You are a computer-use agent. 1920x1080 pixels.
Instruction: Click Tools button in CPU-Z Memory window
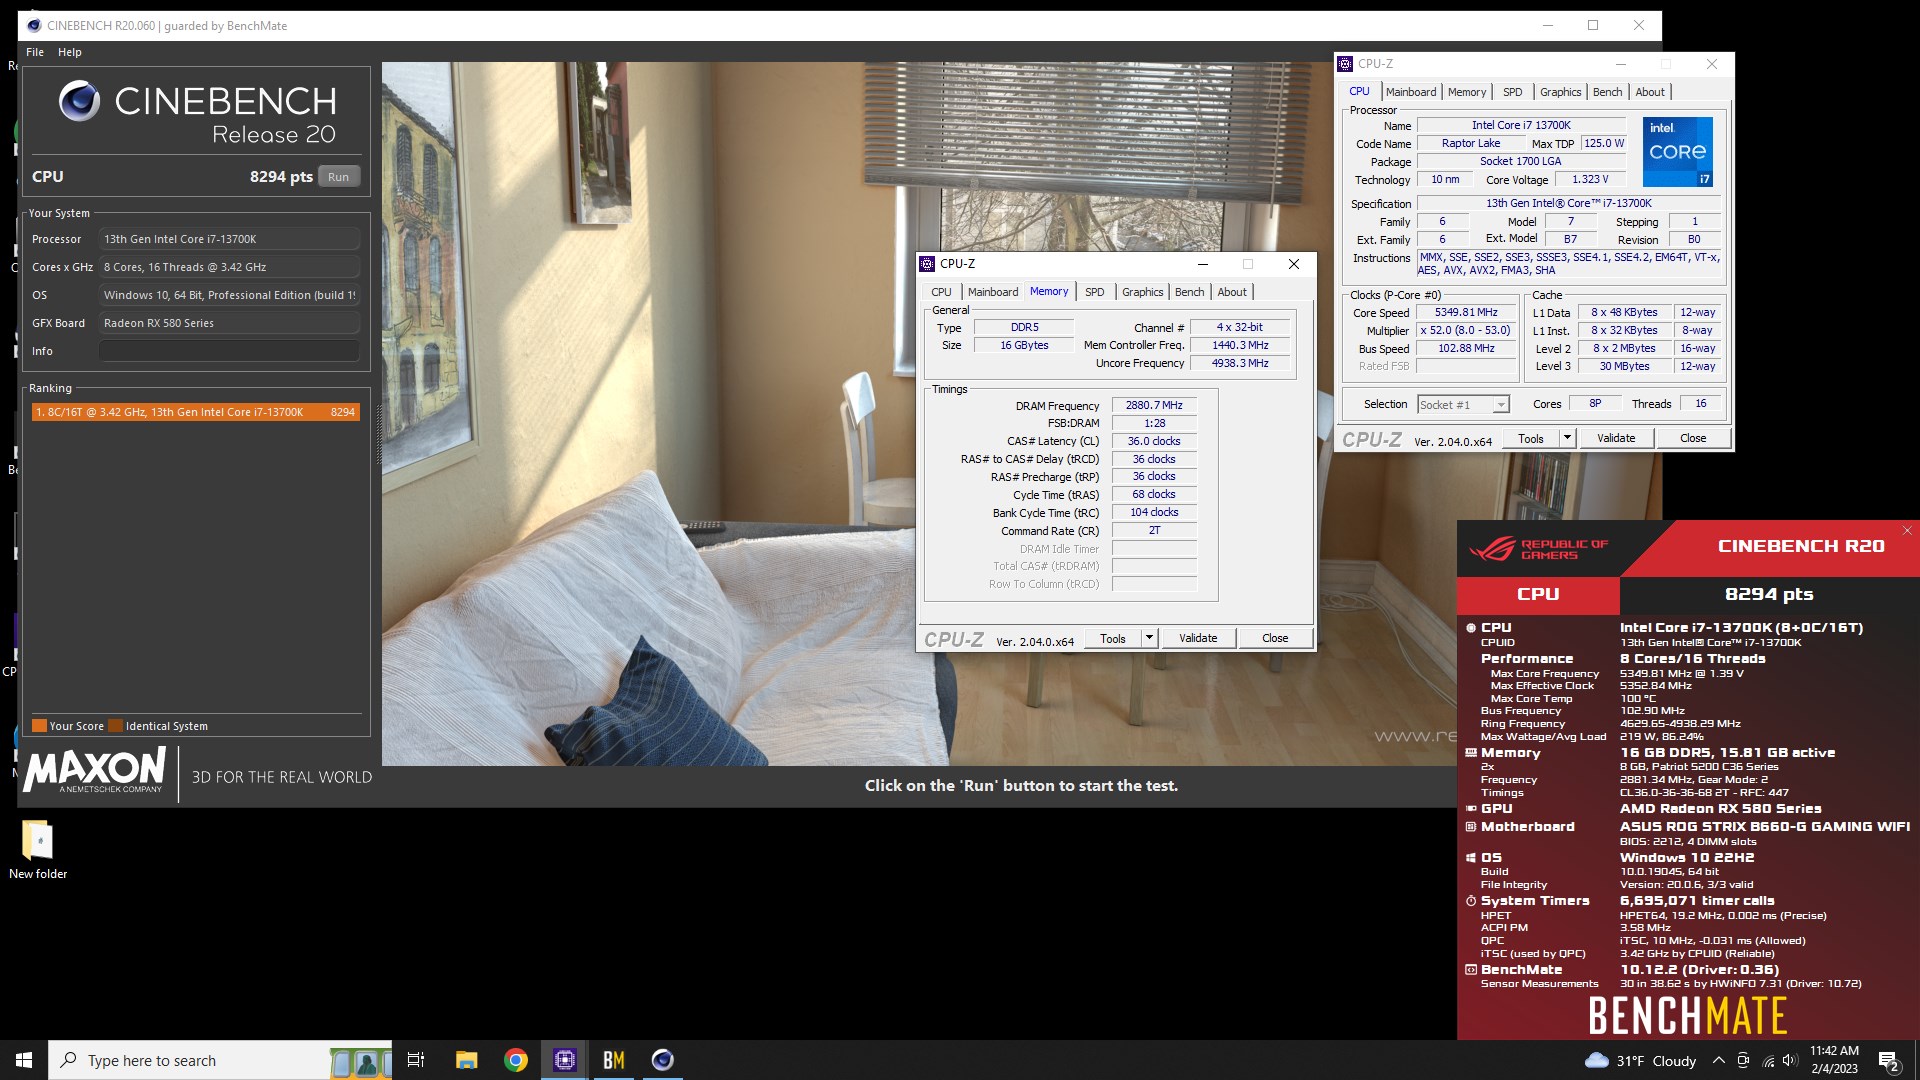1113,638
